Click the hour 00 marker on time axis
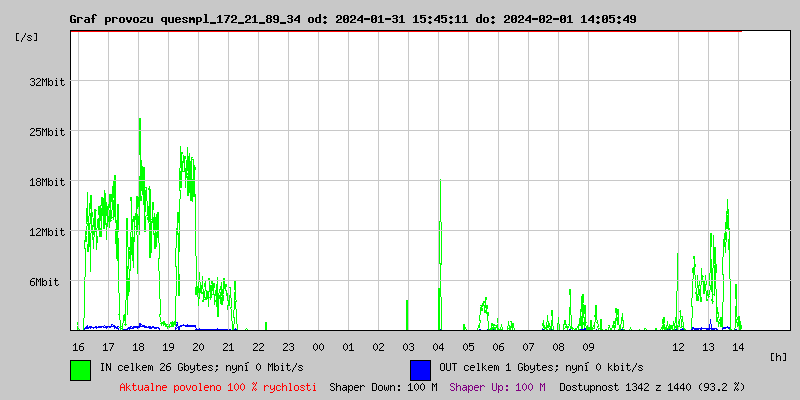 tap(318, 347)
